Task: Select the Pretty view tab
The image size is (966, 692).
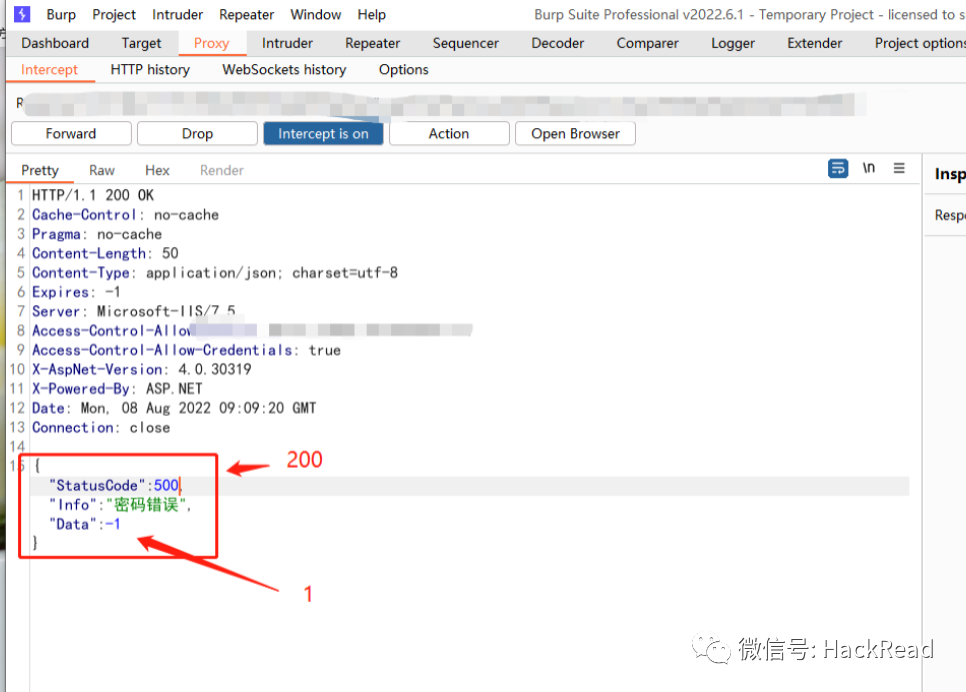Action: coord(40,171)
